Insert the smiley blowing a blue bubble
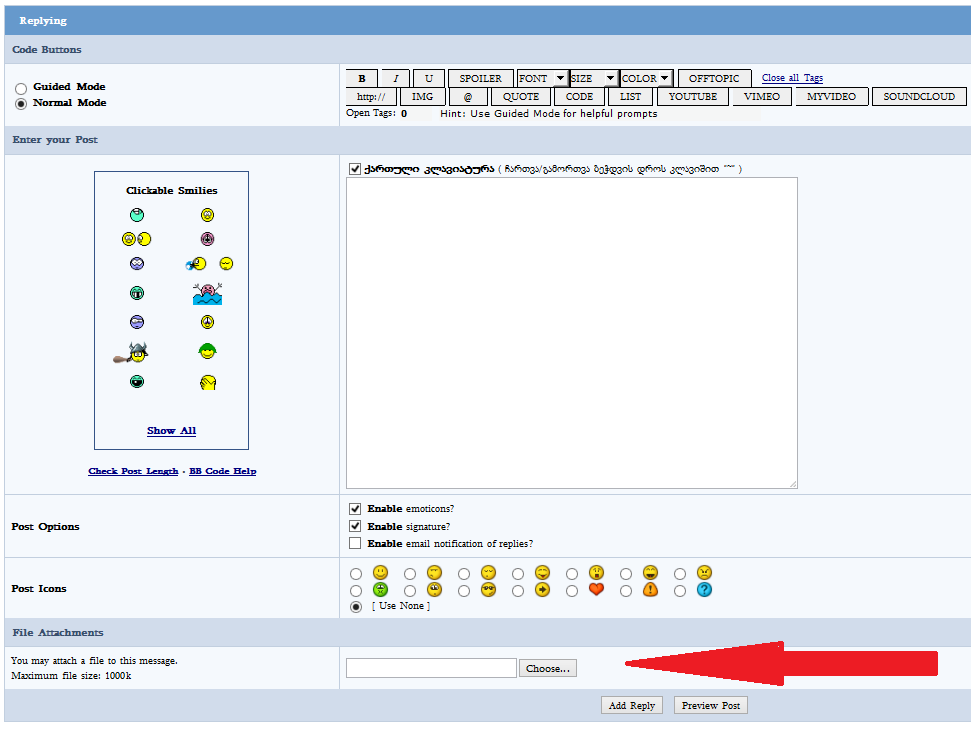This screenshot has width=971, height=749. [196, 264]
